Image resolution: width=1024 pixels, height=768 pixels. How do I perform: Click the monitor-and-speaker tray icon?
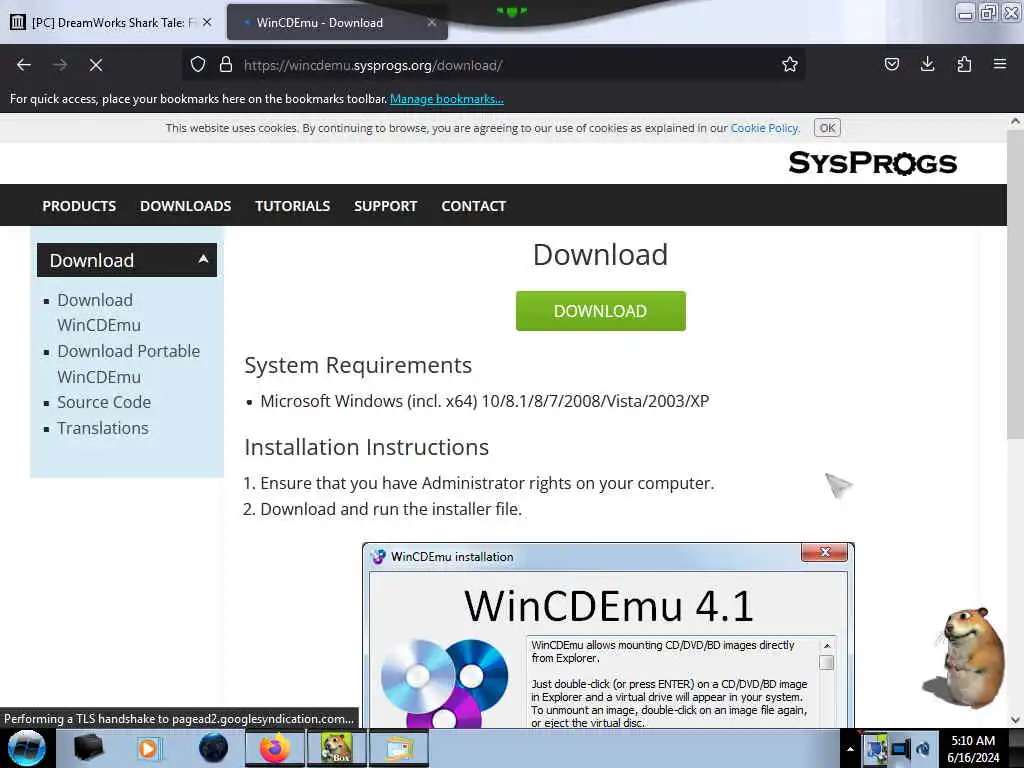(x=901, y=749)
